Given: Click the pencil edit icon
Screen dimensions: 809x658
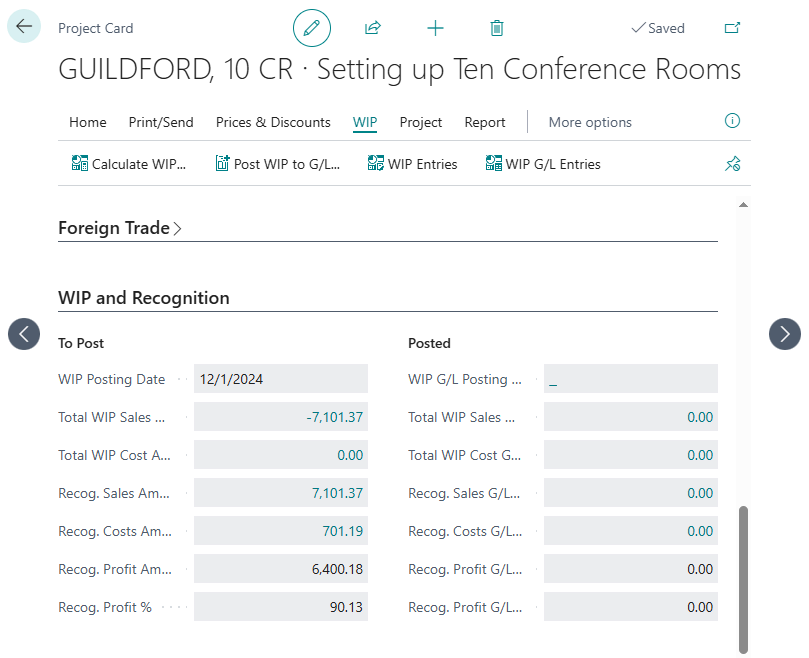Looking at the screenshot, I should coord(311,28).
